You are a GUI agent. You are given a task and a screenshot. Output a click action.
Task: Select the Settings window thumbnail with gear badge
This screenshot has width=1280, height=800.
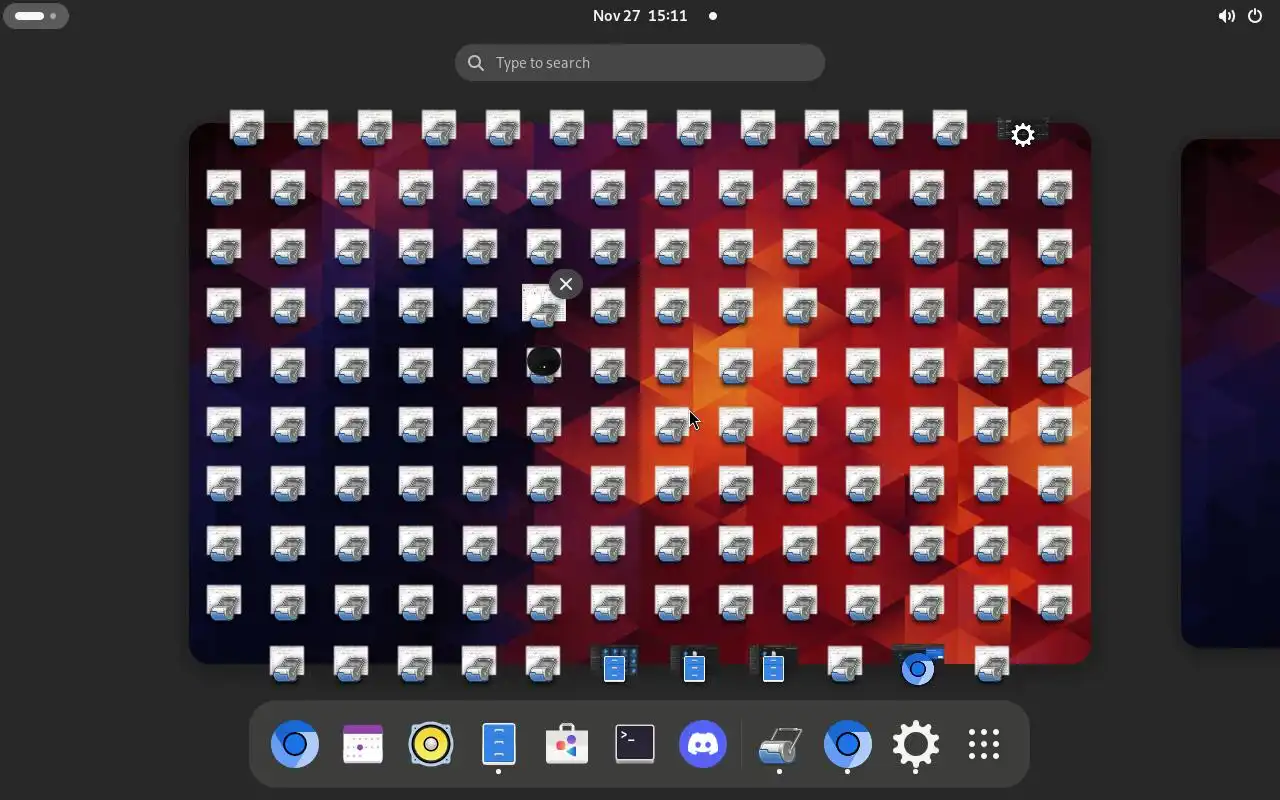(x=1022, y=132)
